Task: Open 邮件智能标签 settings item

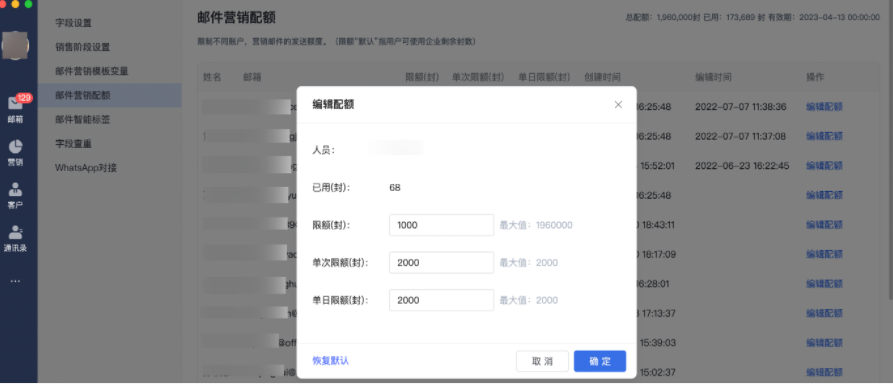Action: pyautogui.click(x=83, y=120)
